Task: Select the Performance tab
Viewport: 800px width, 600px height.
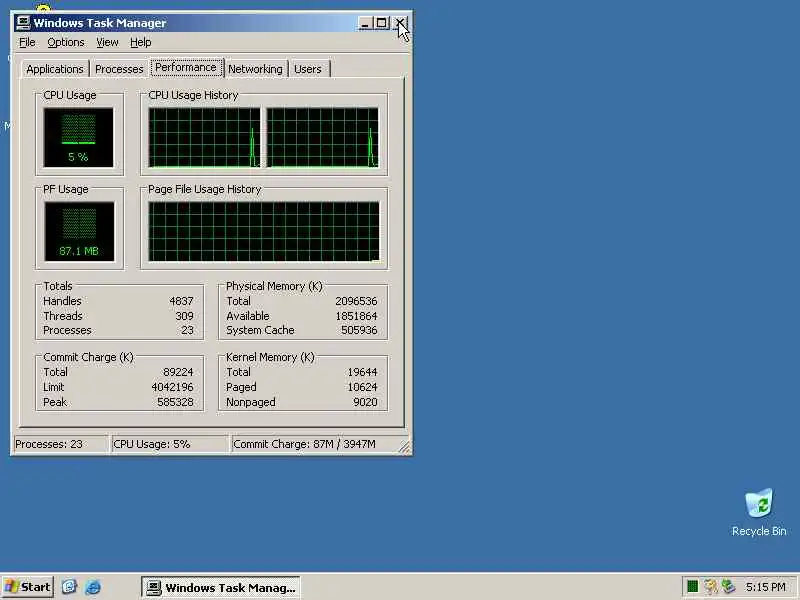Action: (186, 67)
